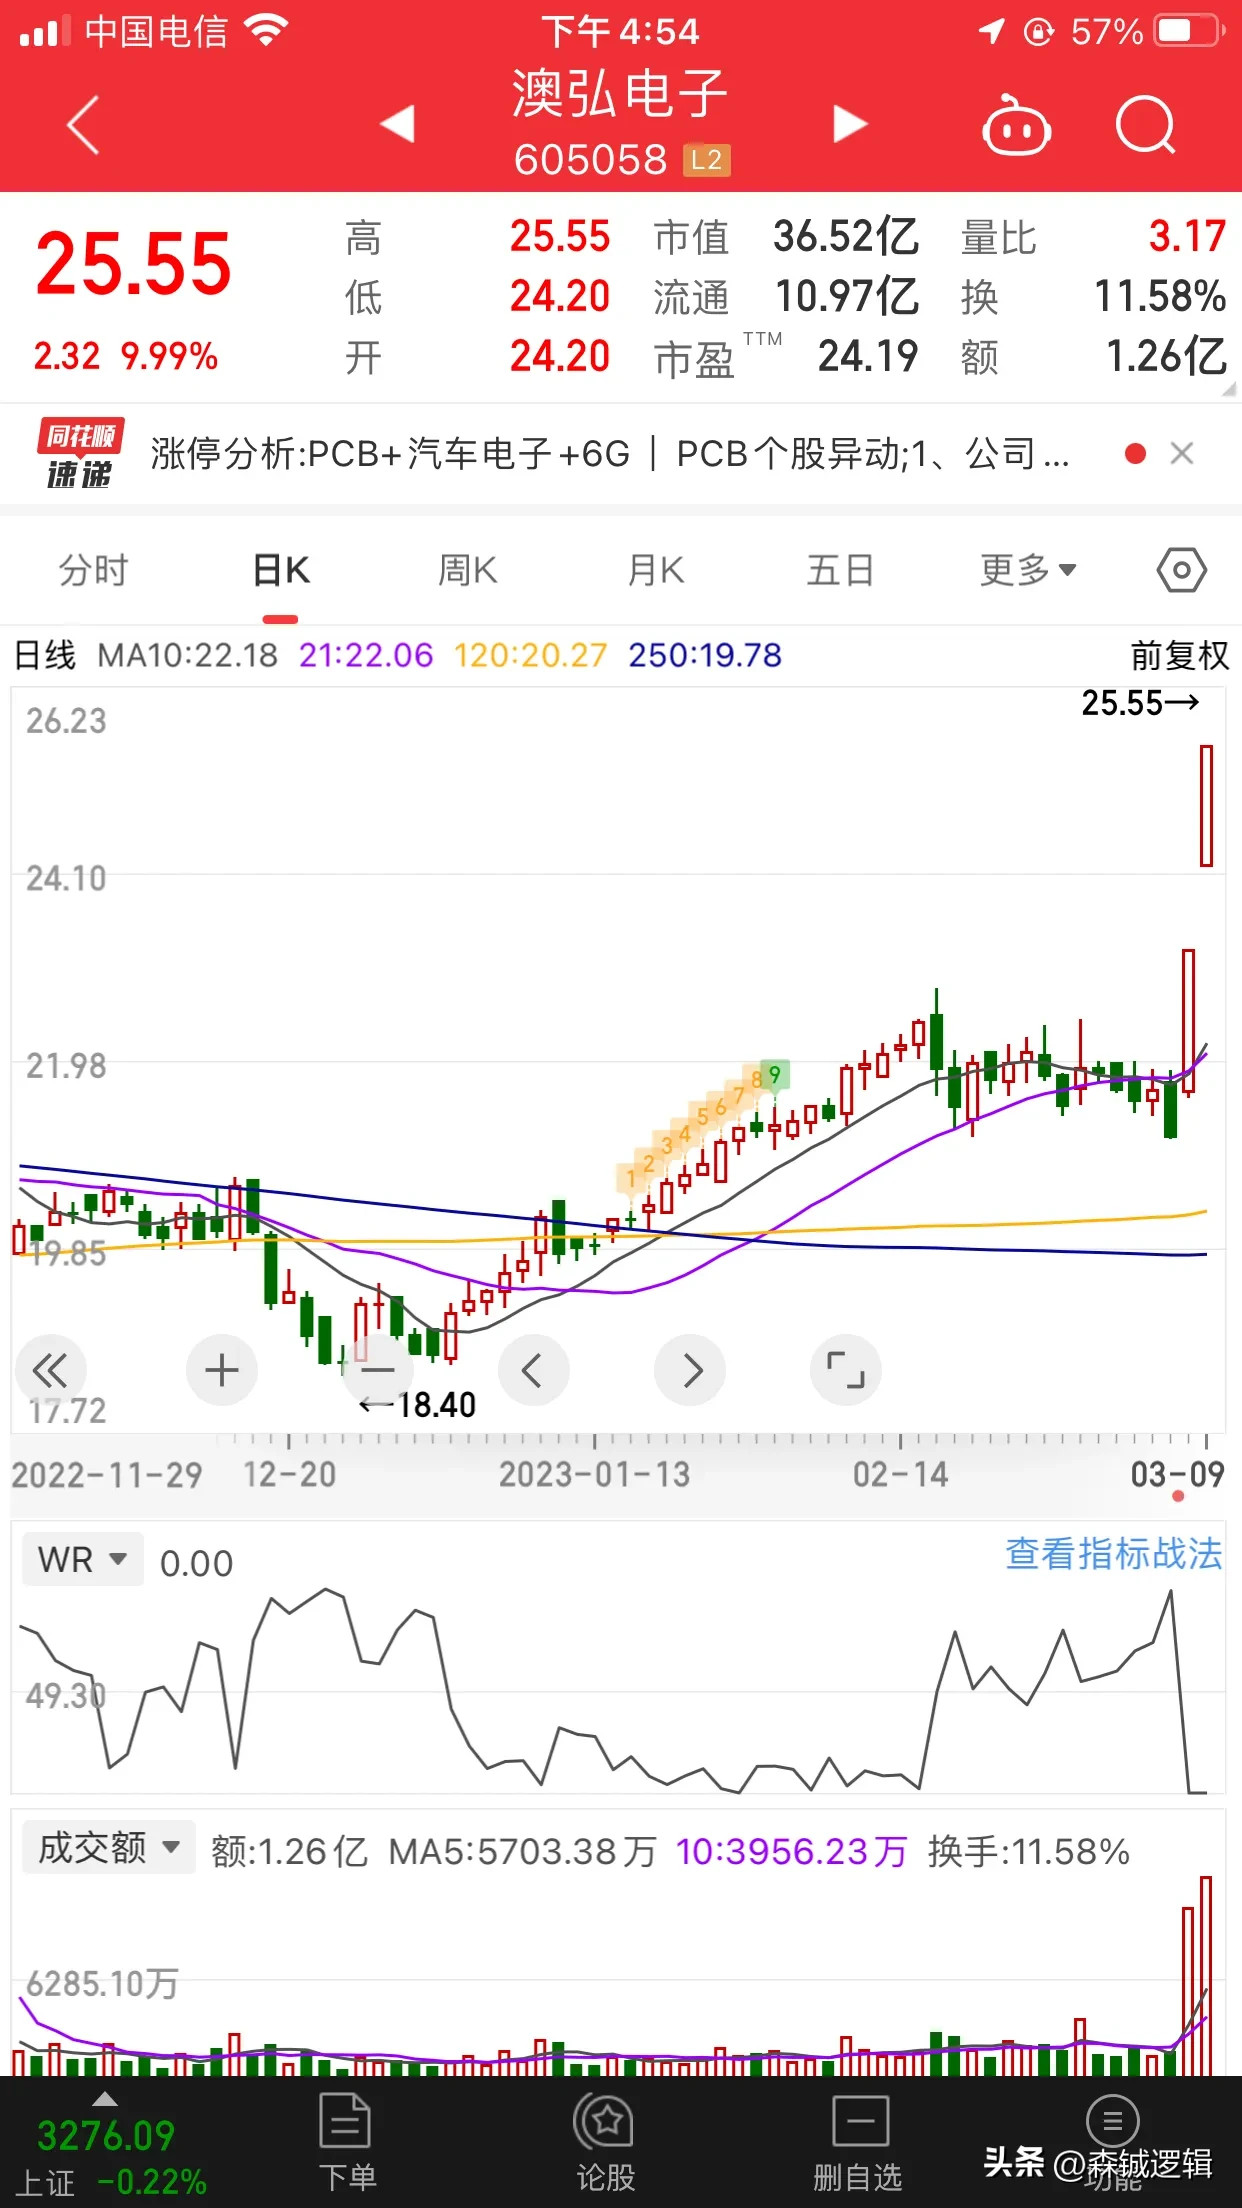Select the 月K tab
The image size is (1242, 2208).
coord(656,570)
